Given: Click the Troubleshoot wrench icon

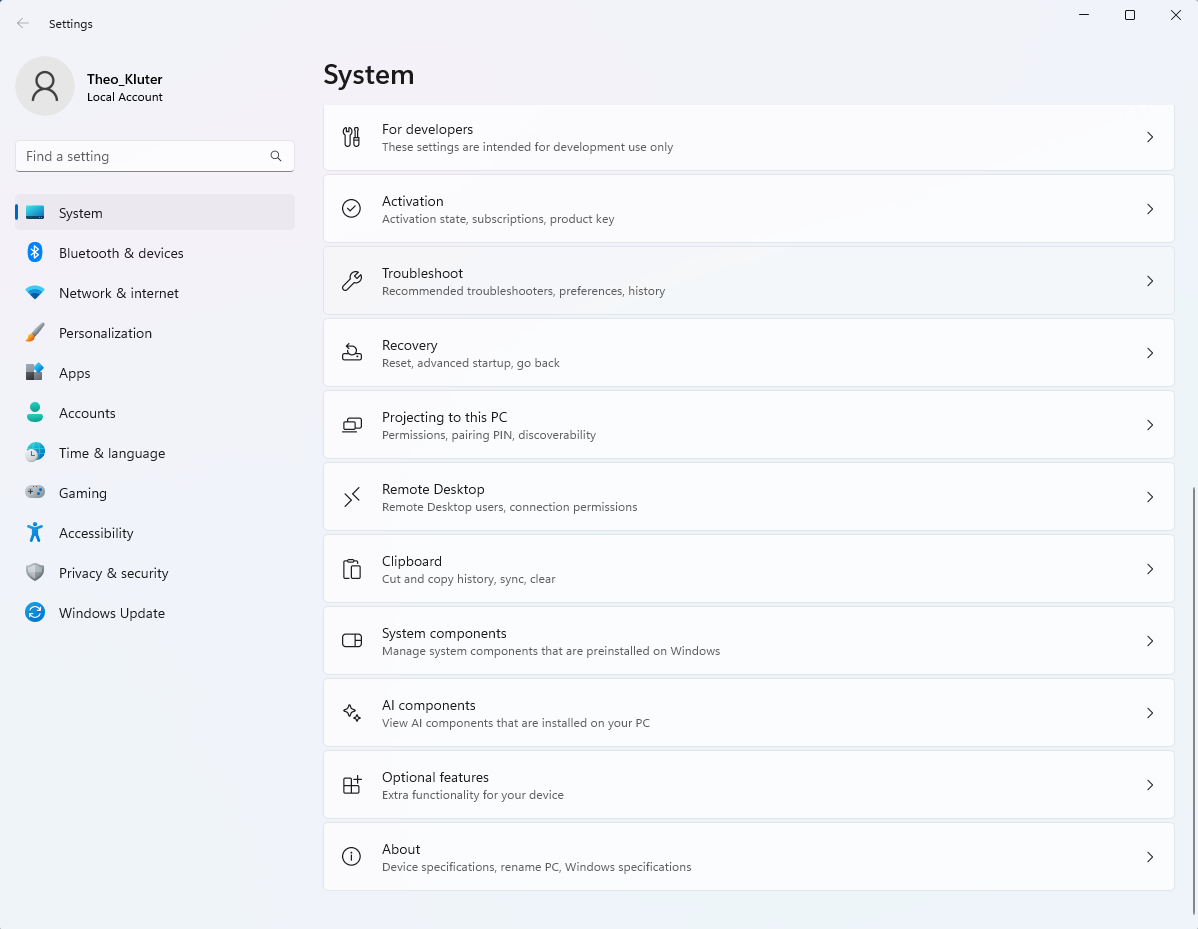Looking at the screenshot, I should [x=351, y=281].
